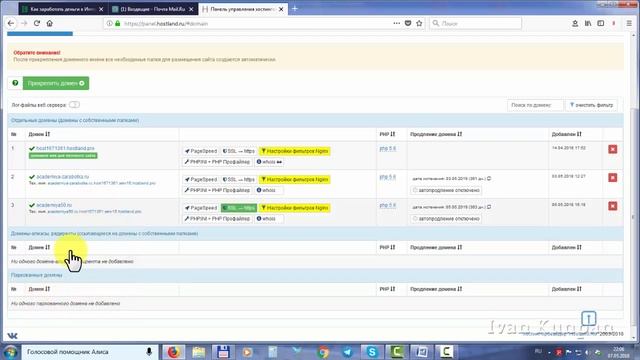Viewport: 640px width, 360px height.
Task: Open a new browser tab with plus button
Action: [295, 9]
